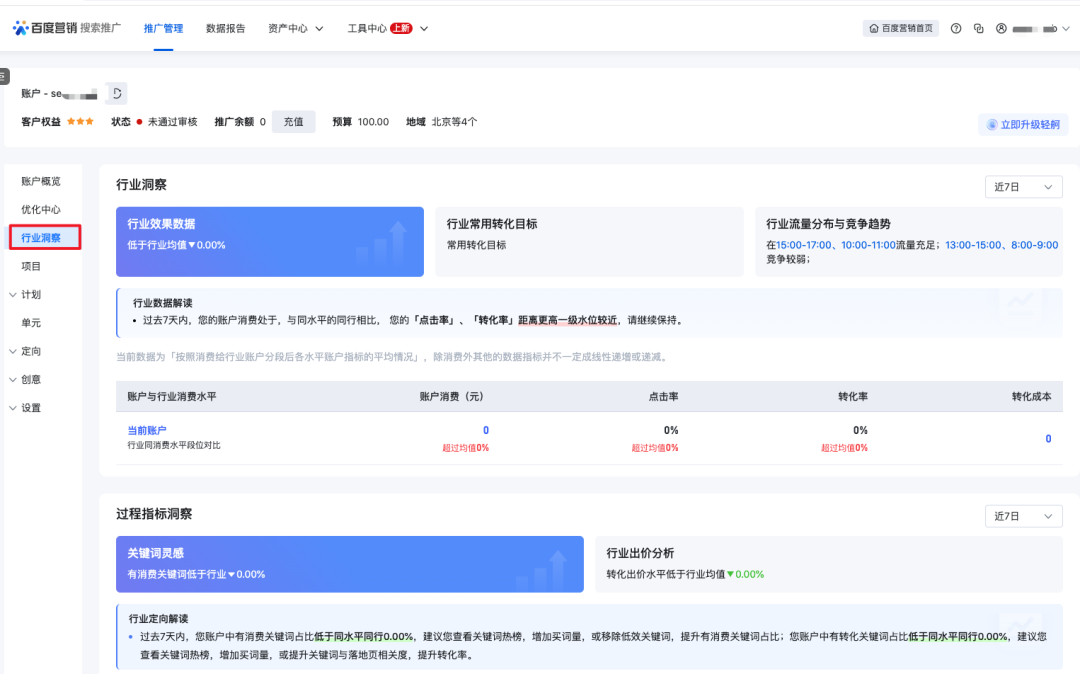The width and height of the screenshot is (1080, 674).
Task: Click the 充值 button
Action: click(293, 122)
